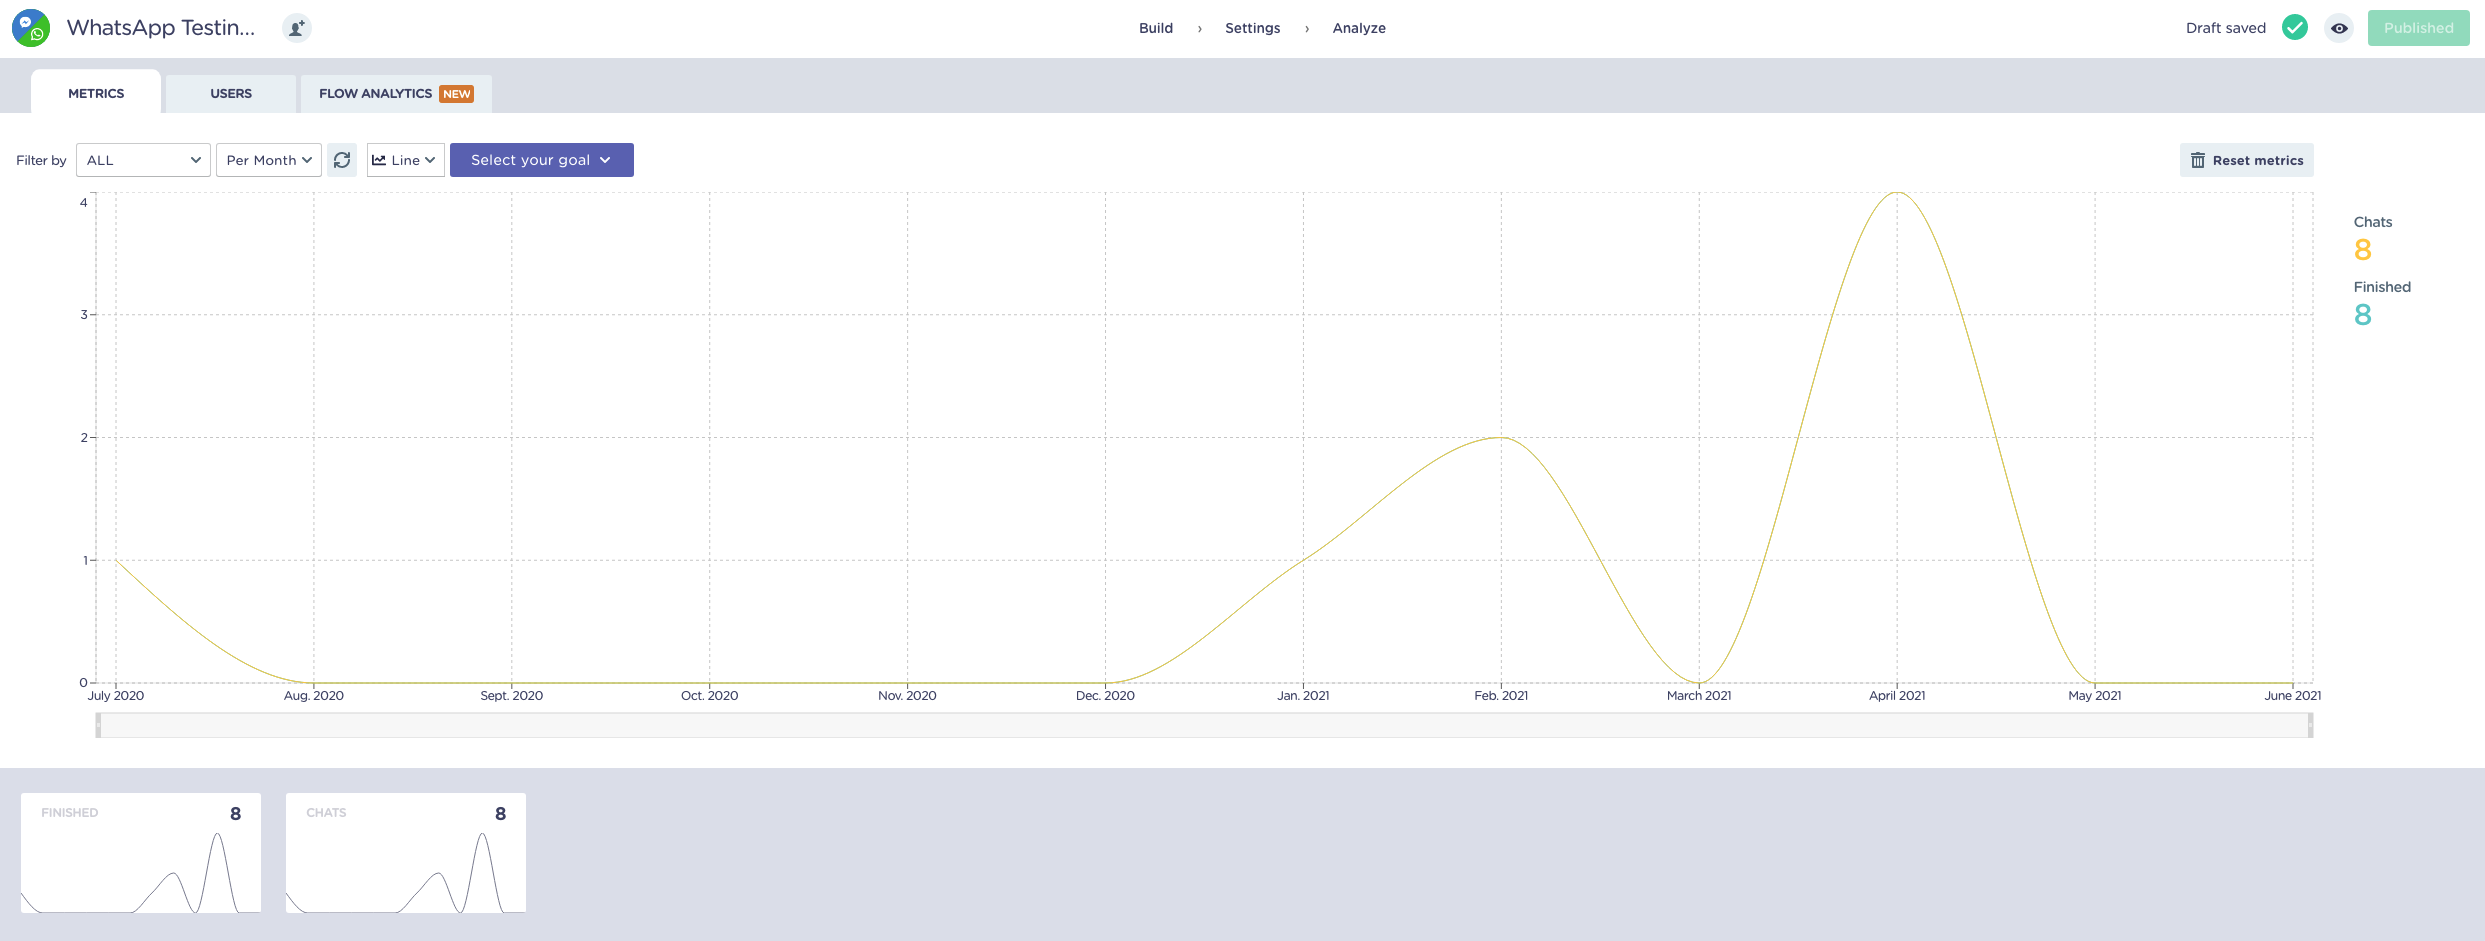Open the Per Month period dropdown

pos(269,160)
